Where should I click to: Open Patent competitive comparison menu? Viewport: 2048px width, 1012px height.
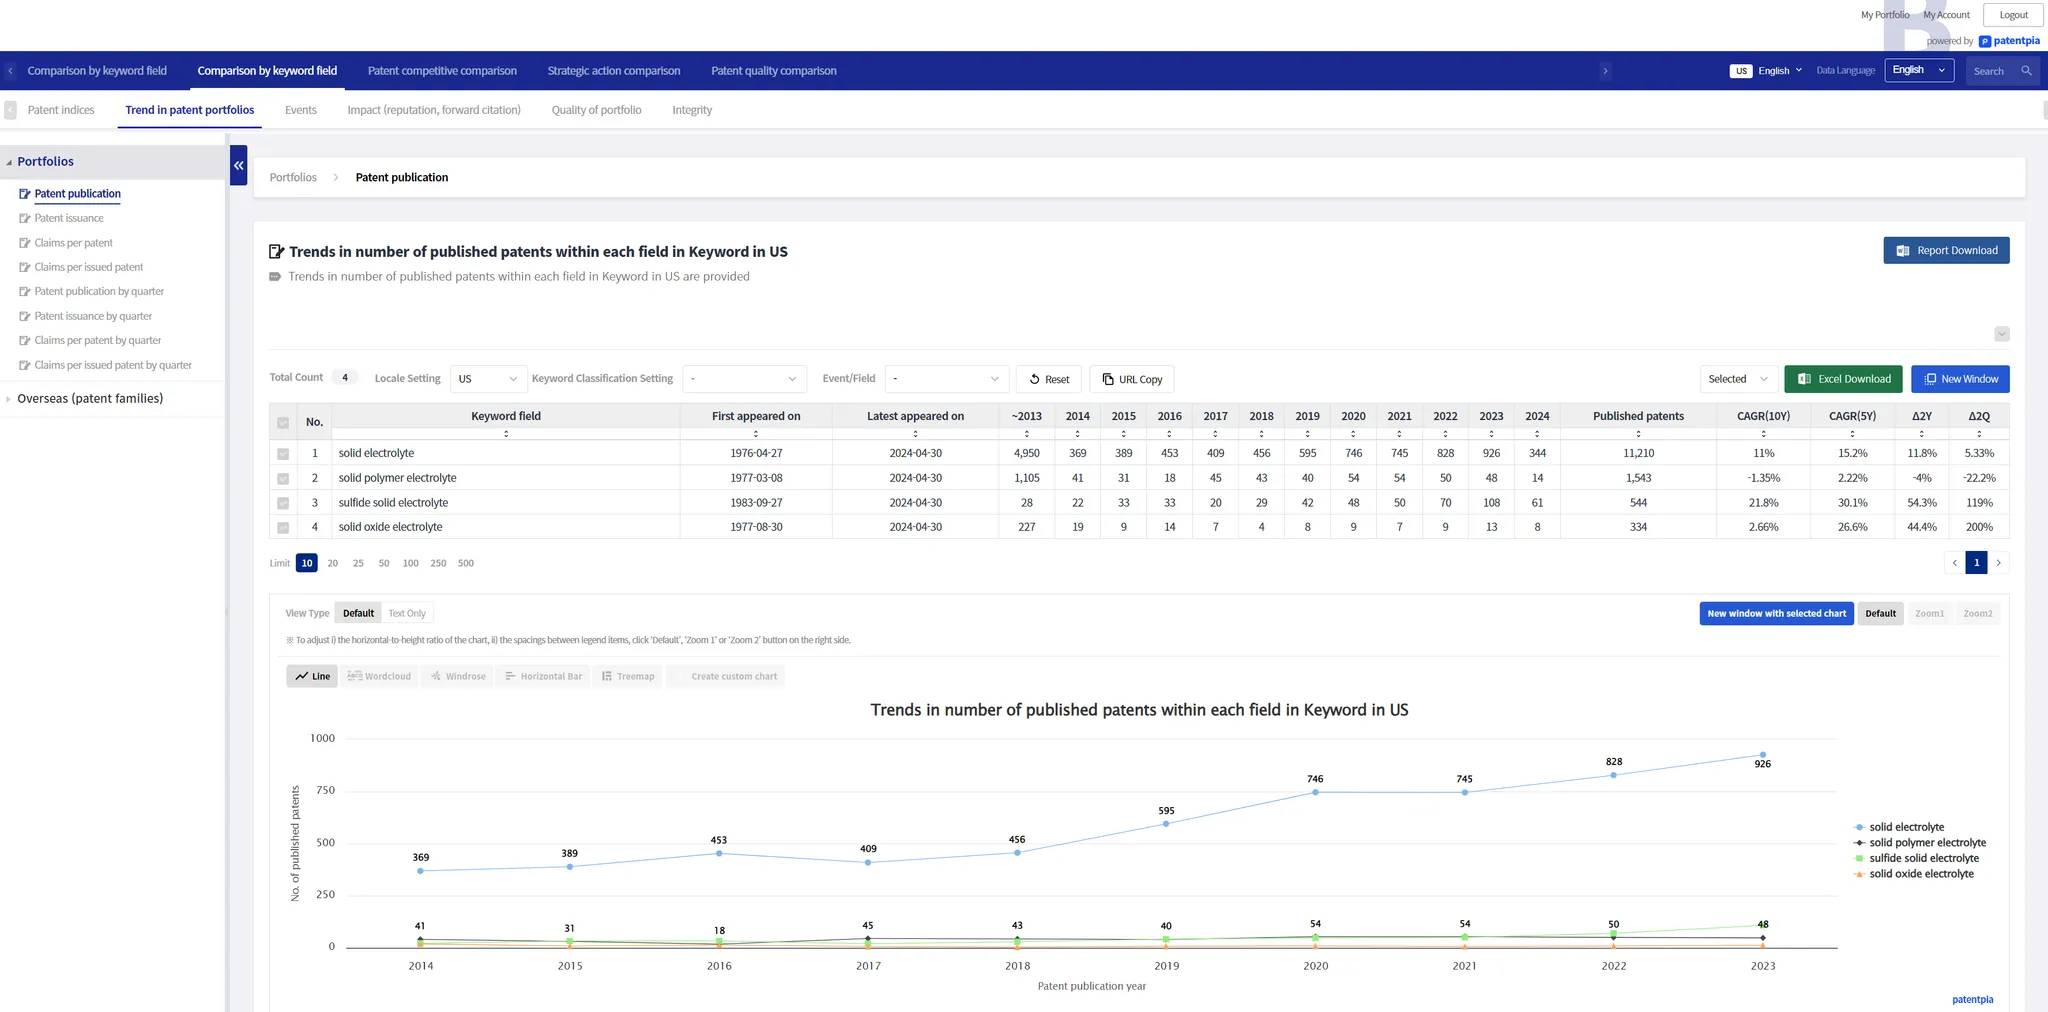442,71
